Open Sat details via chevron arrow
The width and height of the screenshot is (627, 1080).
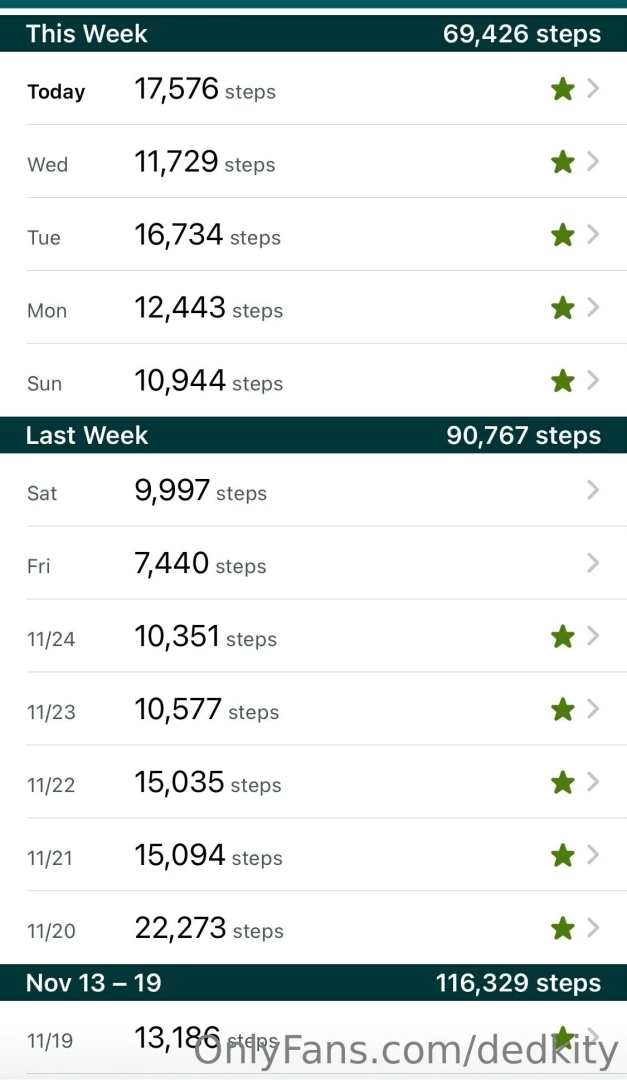tap(593, 490)
